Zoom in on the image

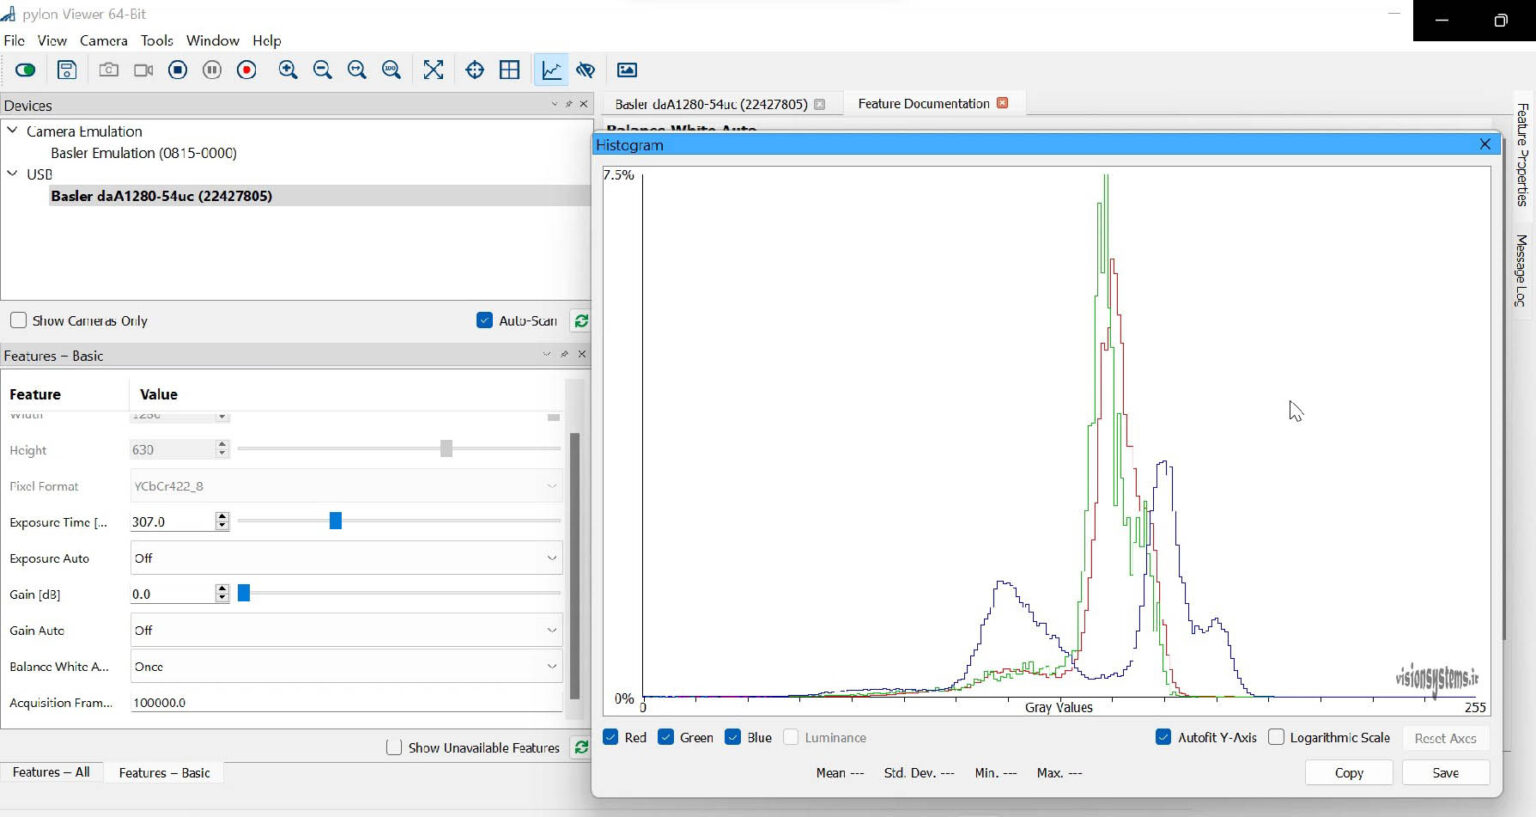(288, 70)
